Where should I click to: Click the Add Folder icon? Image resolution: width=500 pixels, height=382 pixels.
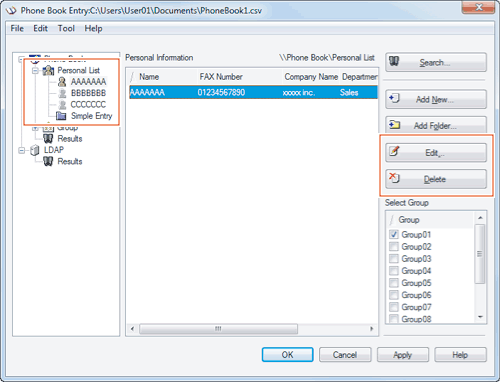(x=395, y=125)
